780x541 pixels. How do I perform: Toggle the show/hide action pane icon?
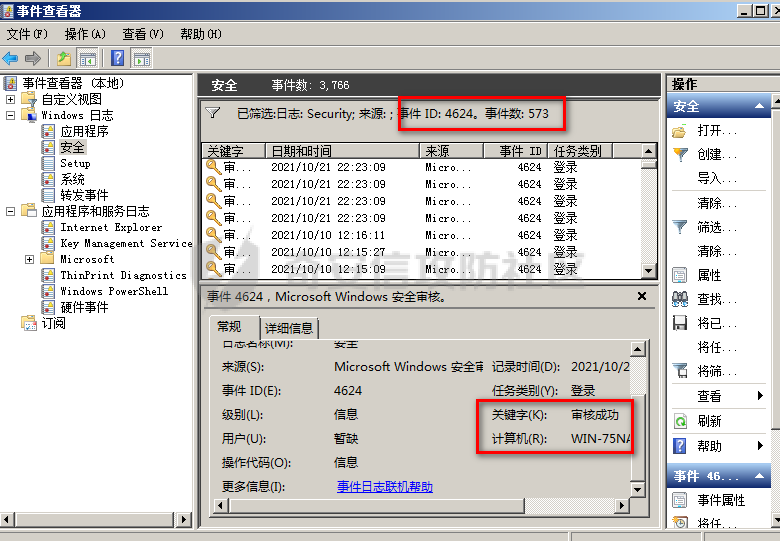(142, 58)
